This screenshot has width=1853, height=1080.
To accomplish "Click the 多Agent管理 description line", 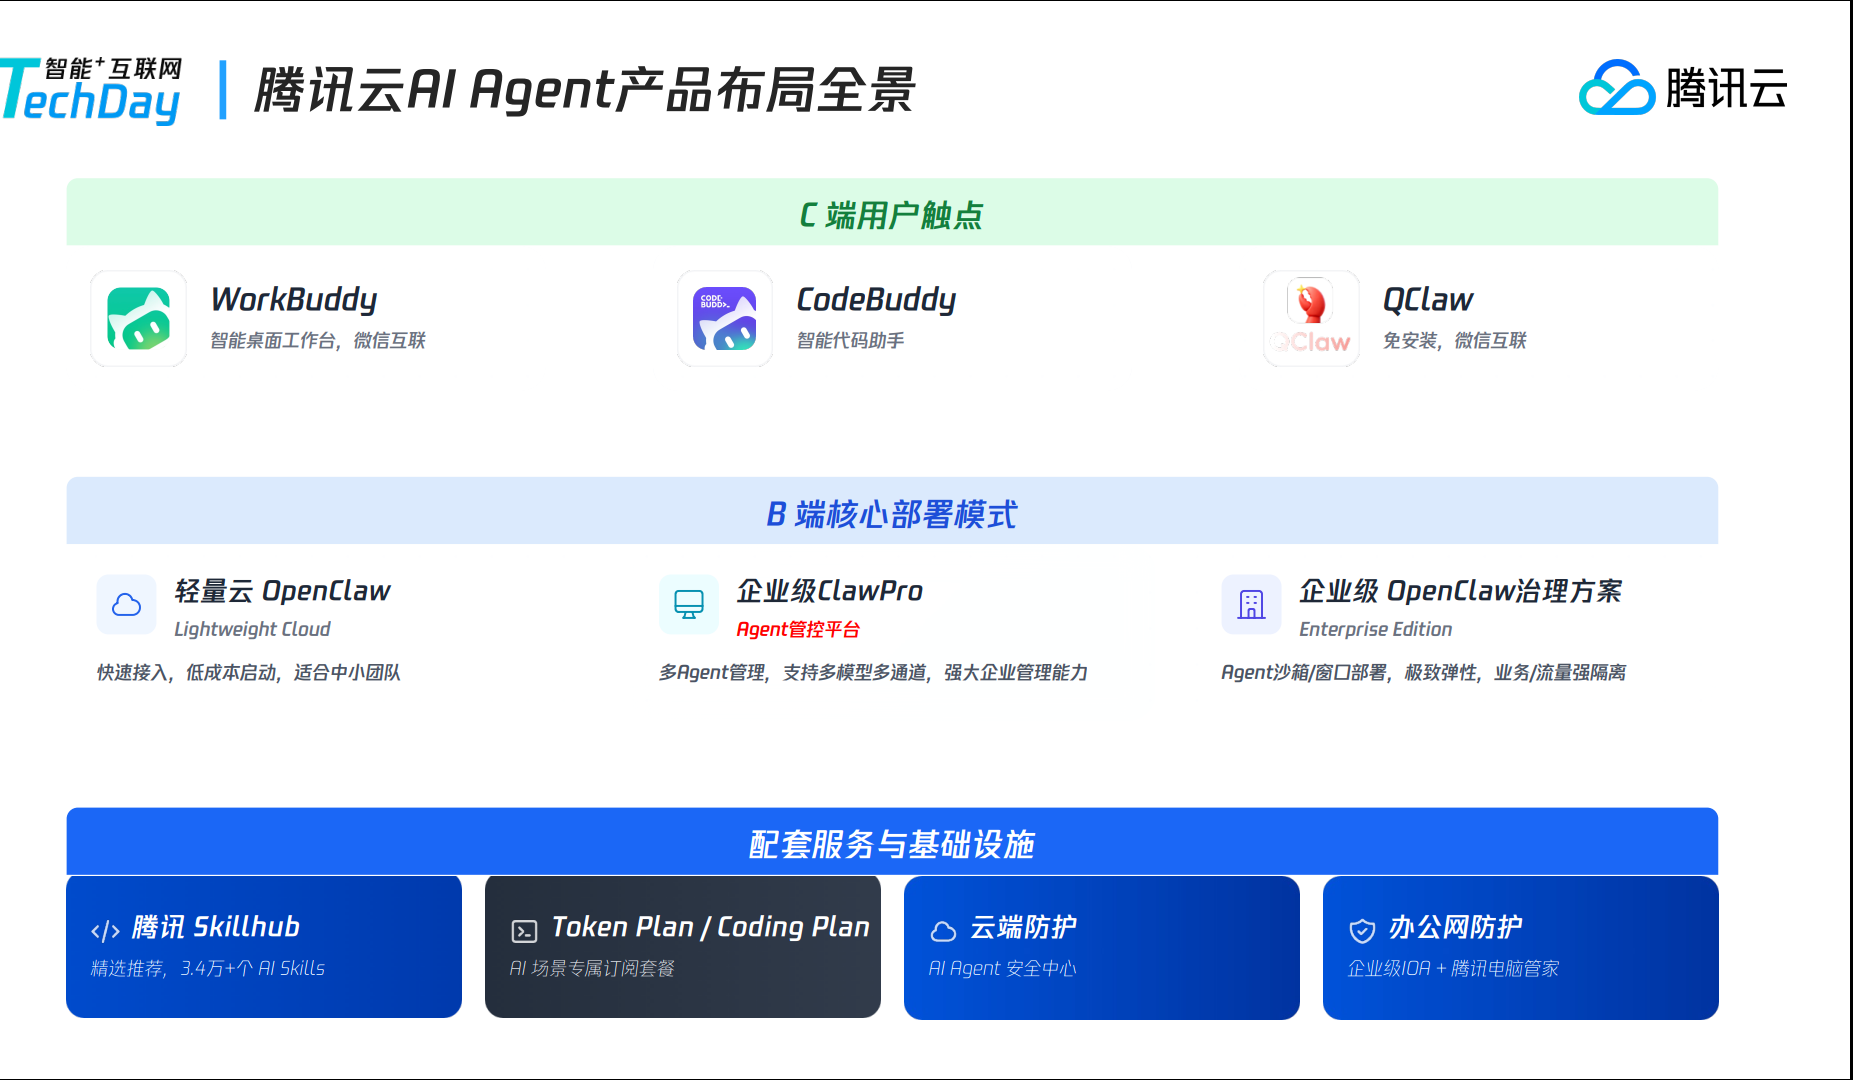I will click(873, 673).
